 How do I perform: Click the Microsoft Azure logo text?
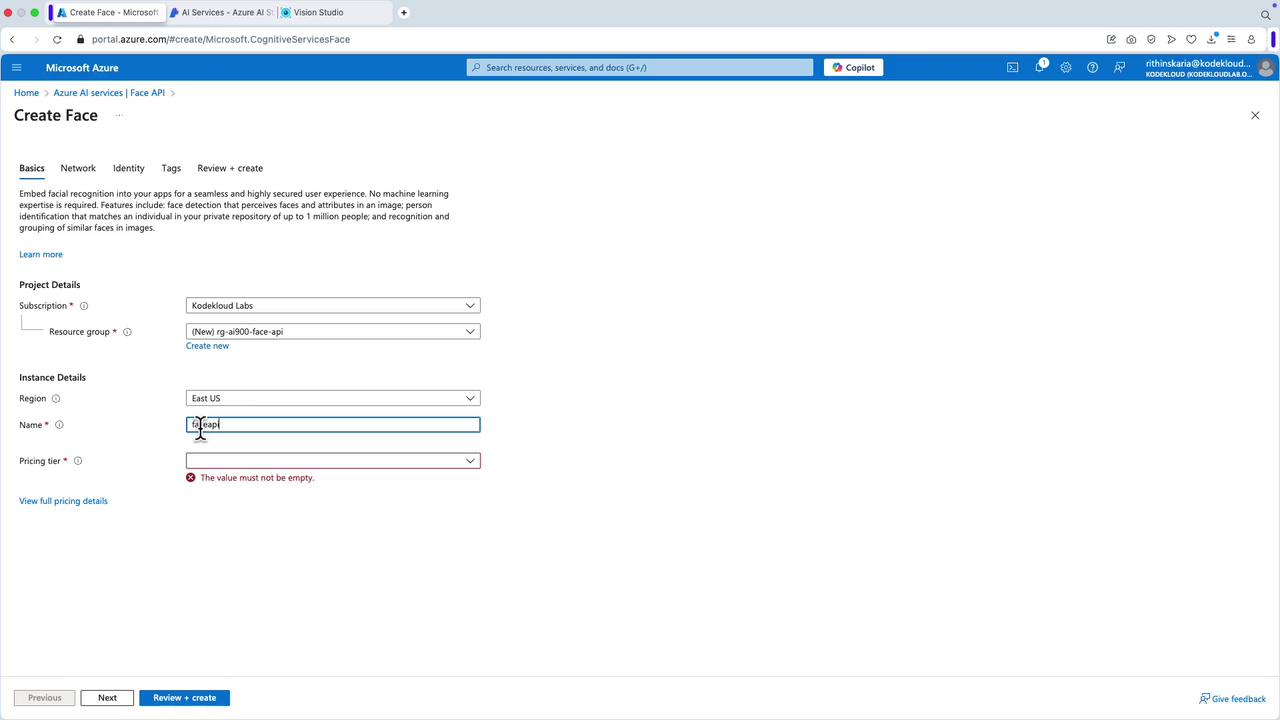[x=82, y=68]
